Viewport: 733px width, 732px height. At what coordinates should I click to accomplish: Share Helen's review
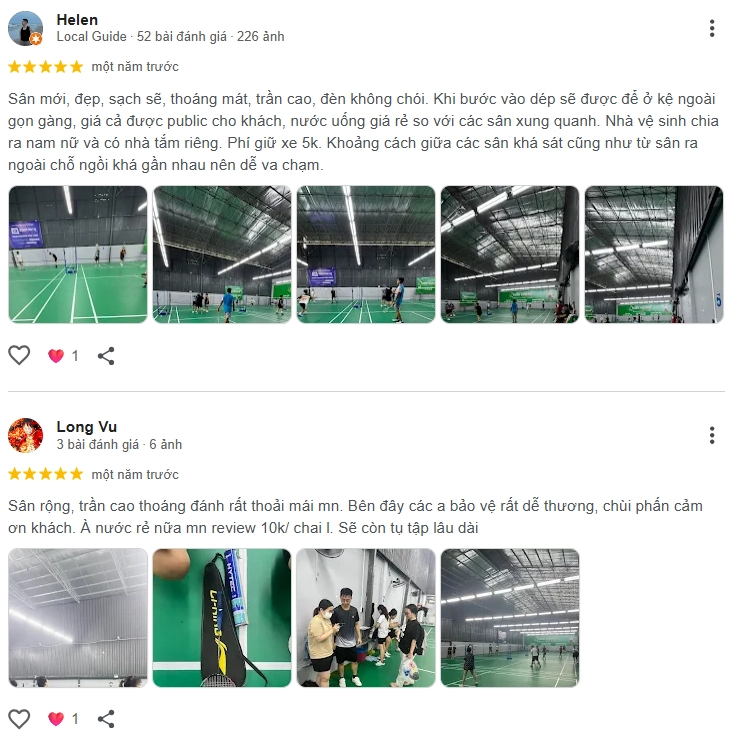coord(106,356)
